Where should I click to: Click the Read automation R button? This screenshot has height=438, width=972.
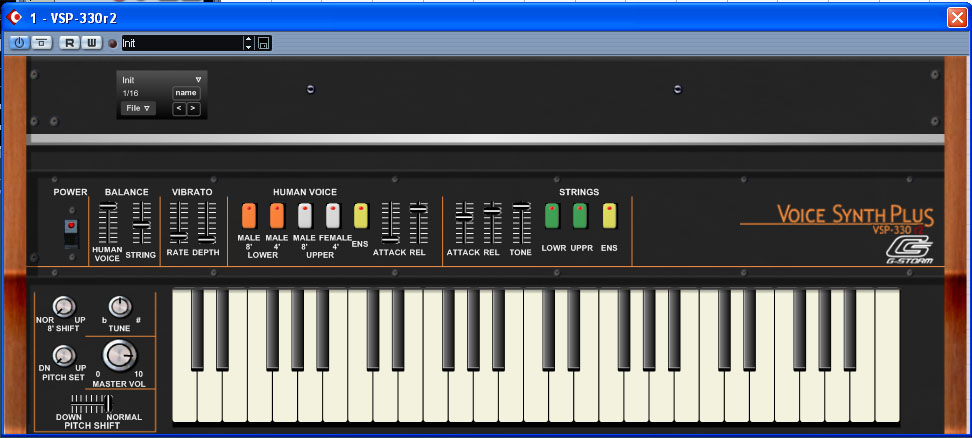click(69, 43)
